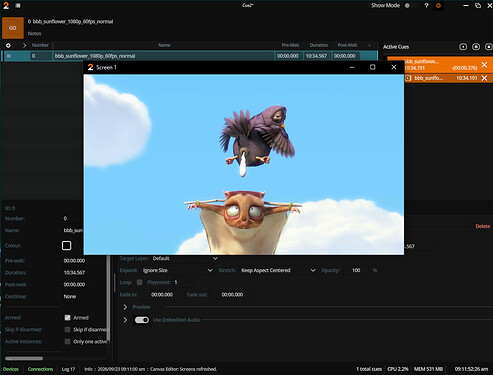493x375 pixels.
Task: Toggle the Armed checkbox
Action: [x=67, y=318]
